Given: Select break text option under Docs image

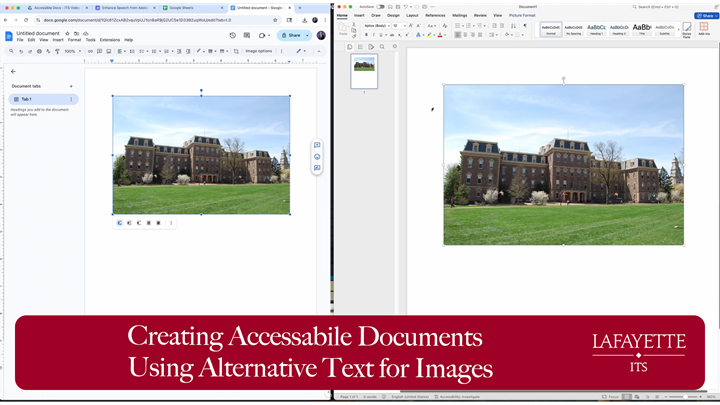Looking at the screenshot, I should pyautogui.click(x=139, y=223).
